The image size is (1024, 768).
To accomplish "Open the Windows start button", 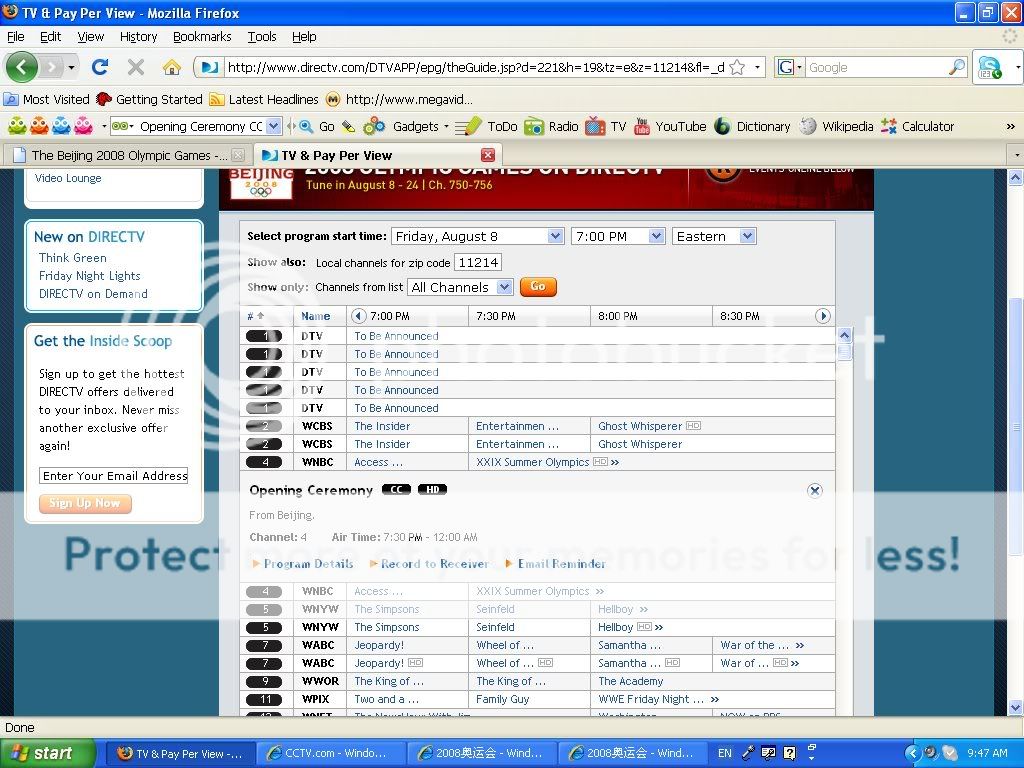I will (46, 754).
